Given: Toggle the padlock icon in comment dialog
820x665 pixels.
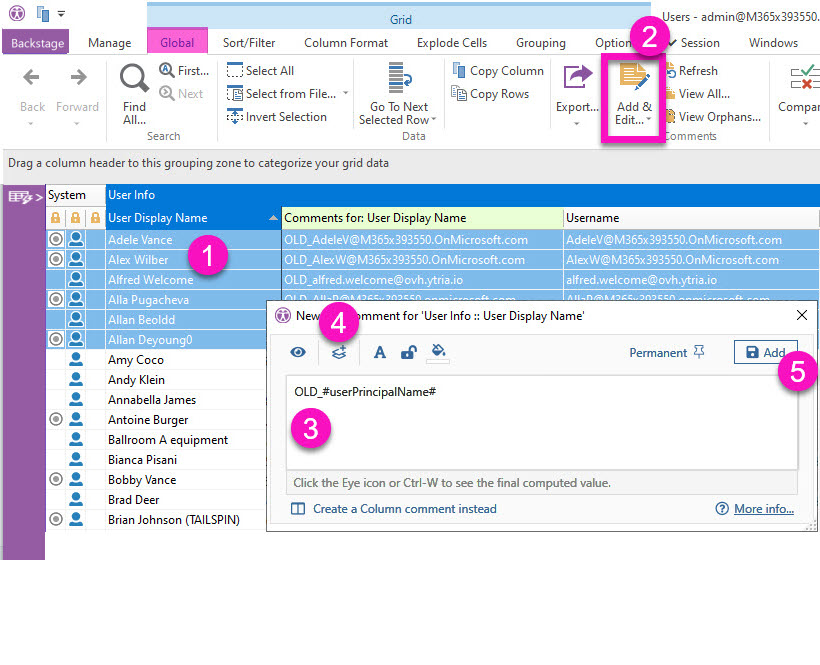Looking at the screenshot, I should pyautogui.click(x=408, y=352).
